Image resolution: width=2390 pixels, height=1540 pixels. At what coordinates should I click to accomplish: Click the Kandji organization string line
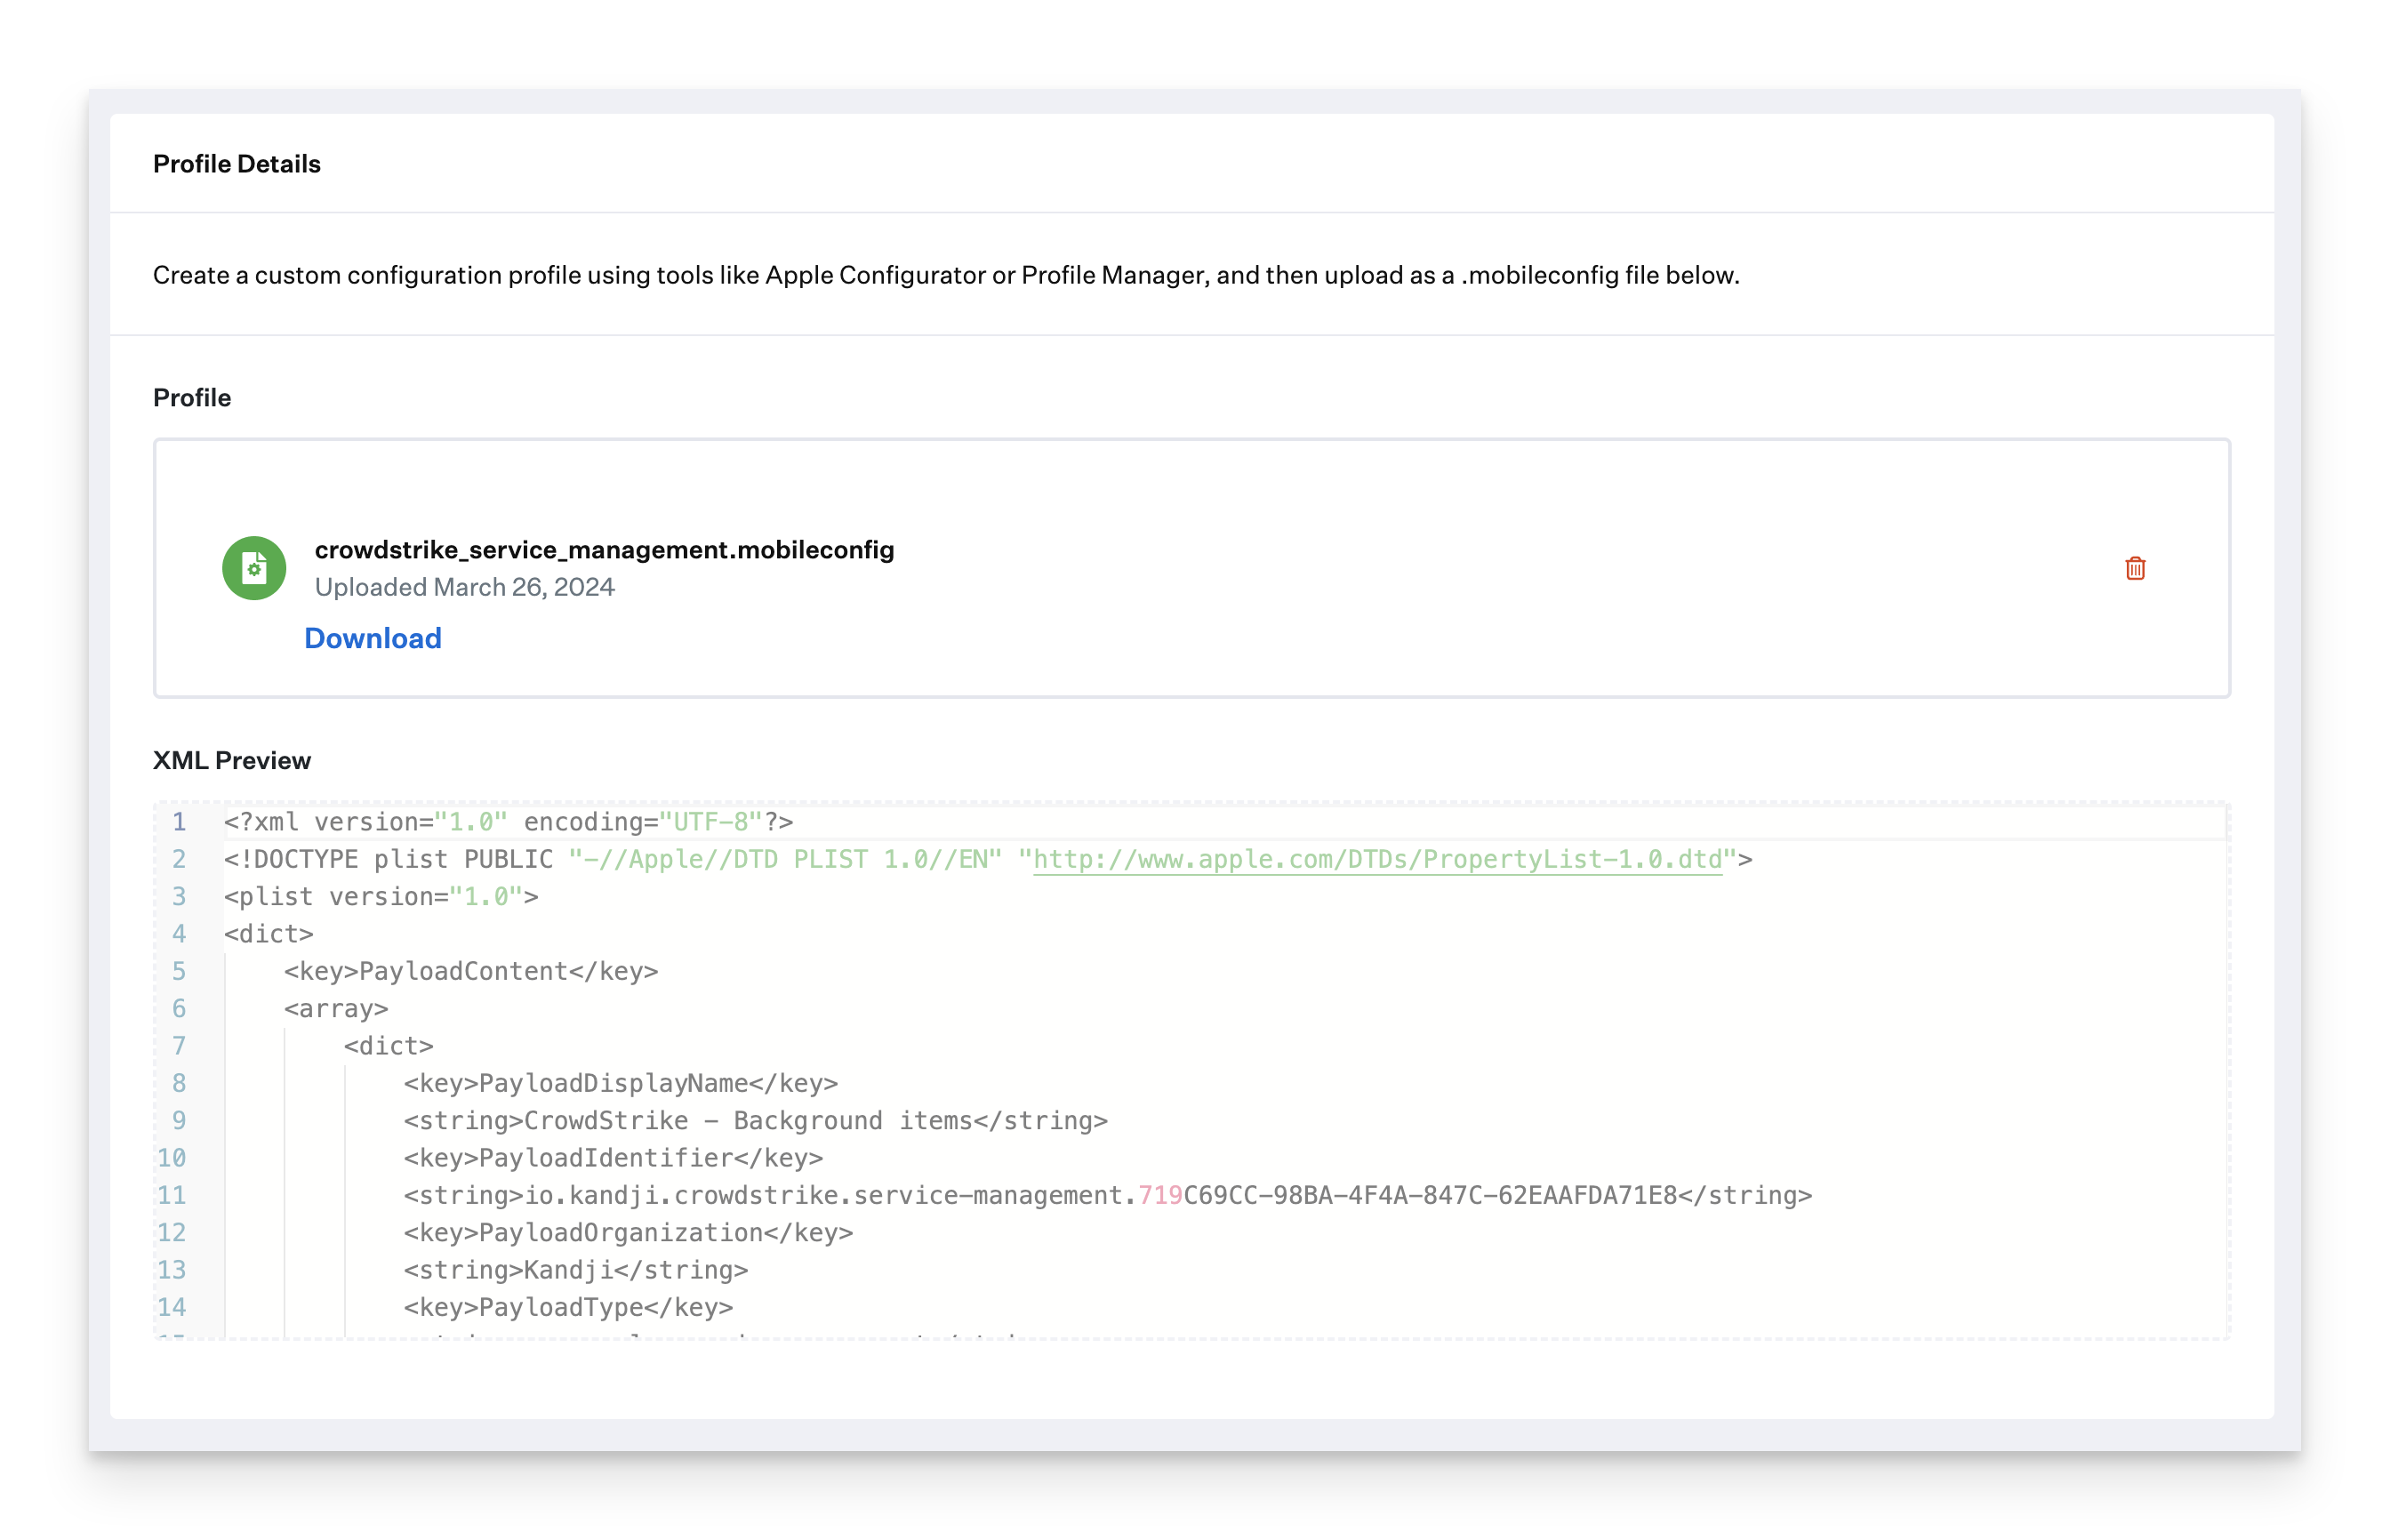[575, 1270]
